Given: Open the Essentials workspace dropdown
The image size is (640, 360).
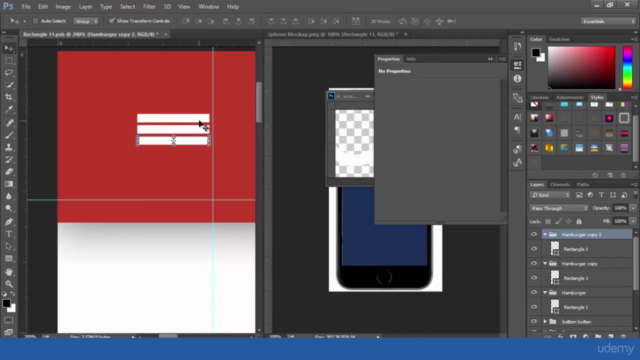Looking at the screenshot, I should coord(608,21).
